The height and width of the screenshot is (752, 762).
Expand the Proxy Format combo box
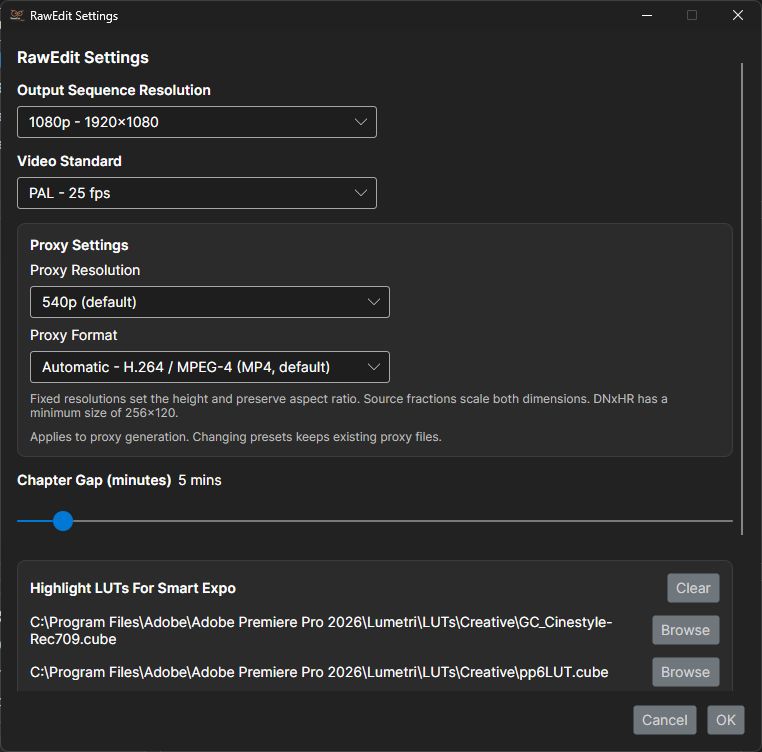(209, 367)
